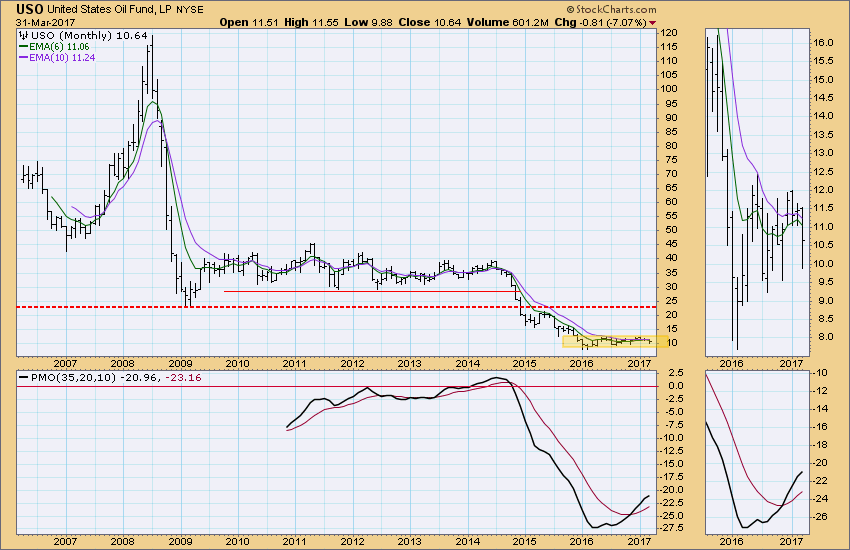
Task: Click the 2017 label under zoomed PMO panel
Action: coord(790,540)
